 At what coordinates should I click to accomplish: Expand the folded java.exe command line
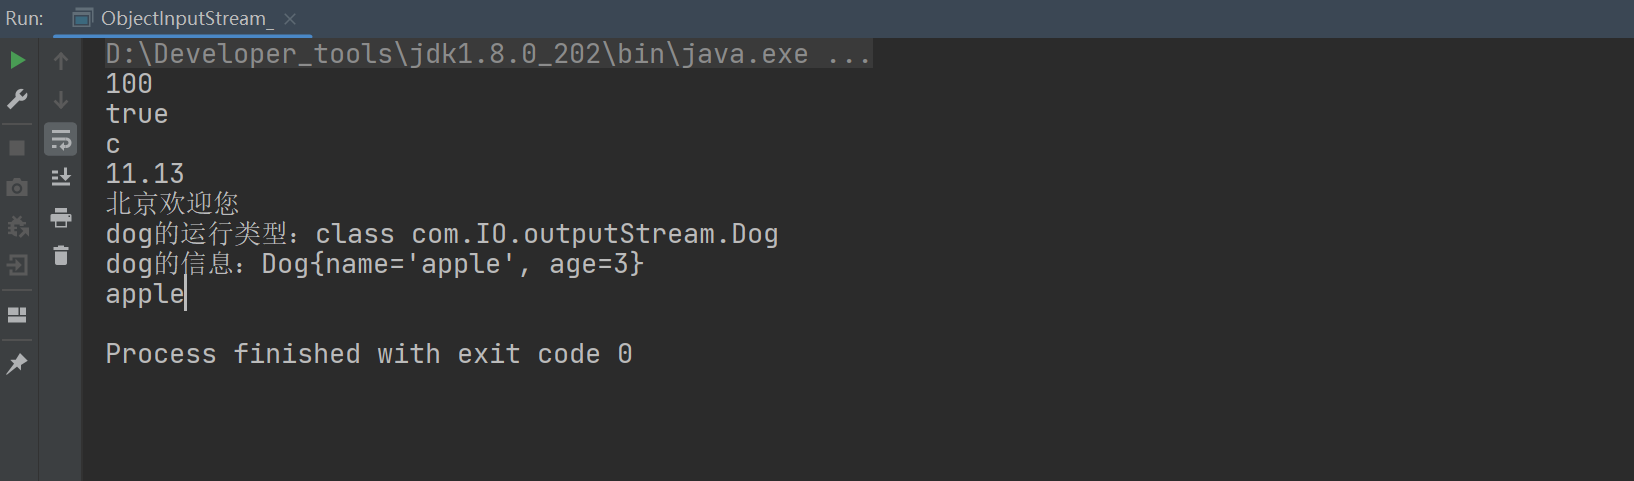[849, 54]
